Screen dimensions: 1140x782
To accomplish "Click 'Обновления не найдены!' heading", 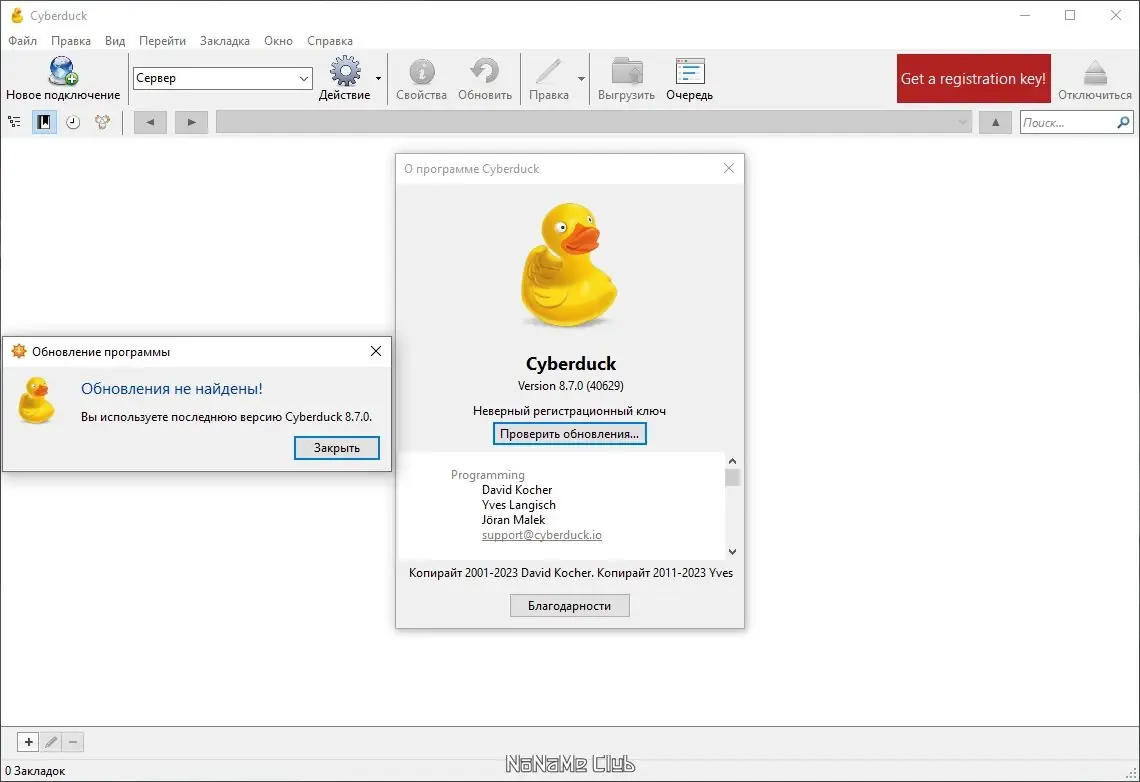I will pos(172,389).
